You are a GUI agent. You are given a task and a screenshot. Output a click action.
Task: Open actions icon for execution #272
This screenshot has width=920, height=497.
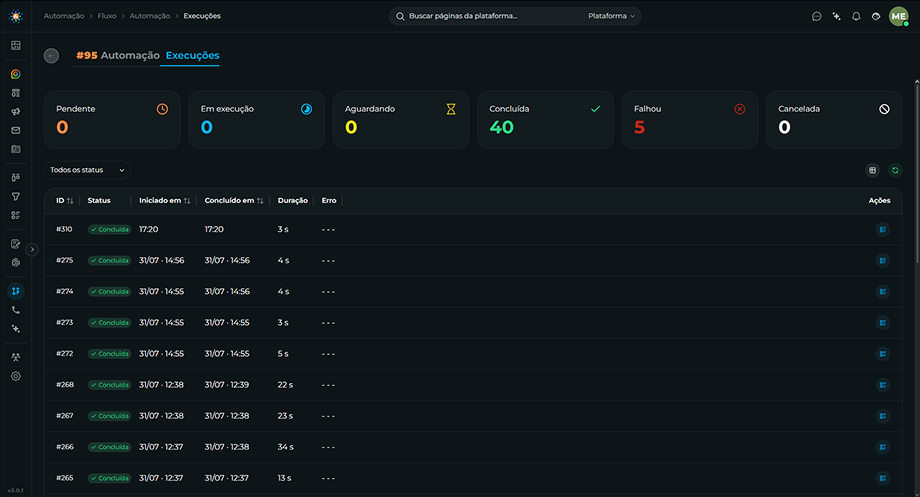tap(882, 354)
